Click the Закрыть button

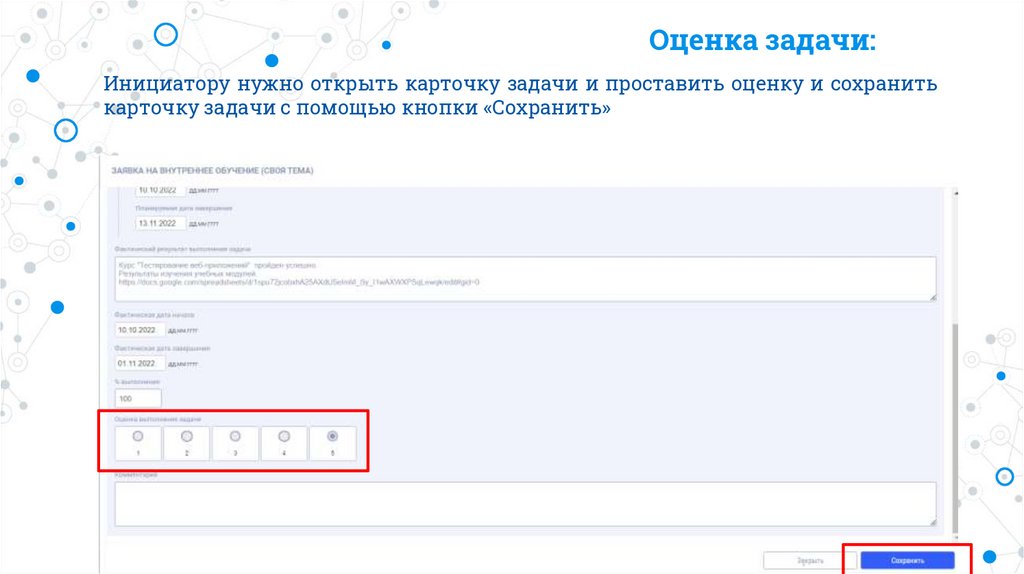pyautogui.click(x=810, y=560)
